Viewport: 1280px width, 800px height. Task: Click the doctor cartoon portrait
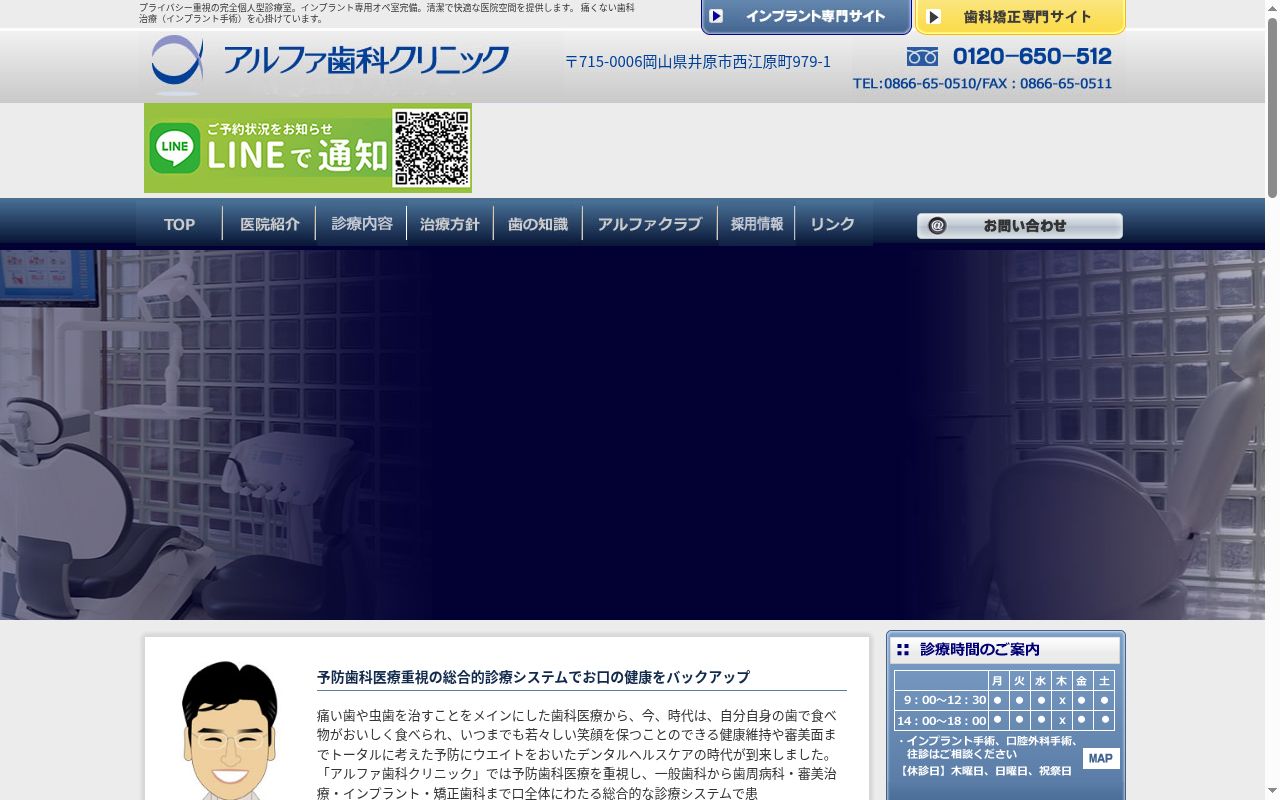coord(230,730)
